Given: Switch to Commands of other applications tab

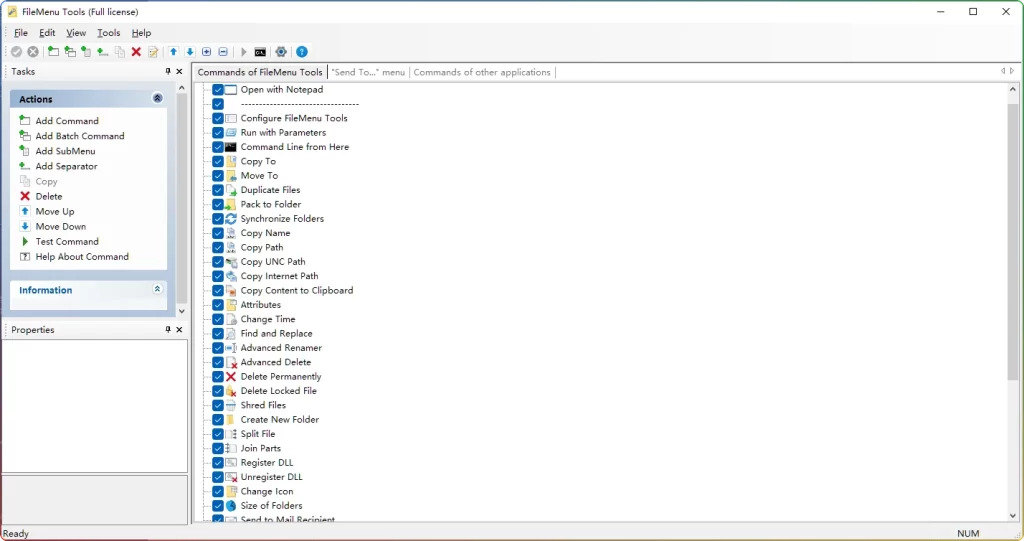Looking at the screenshot, I should point(482,72).
